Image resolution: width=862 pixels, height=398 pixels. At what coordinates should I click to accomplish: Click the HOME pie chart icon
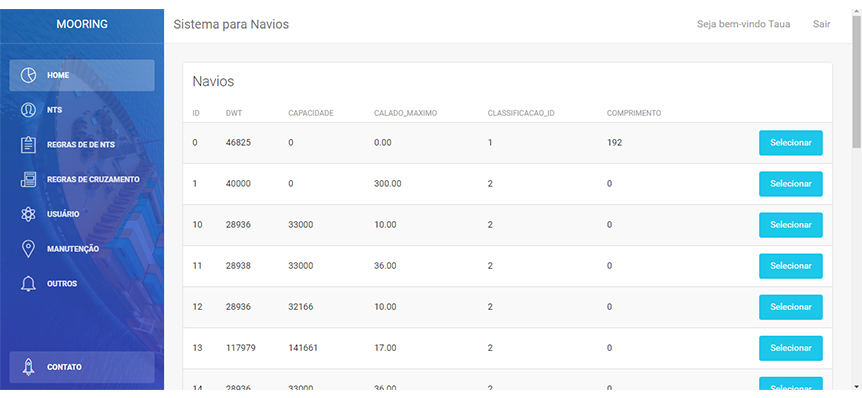[28, 75]
